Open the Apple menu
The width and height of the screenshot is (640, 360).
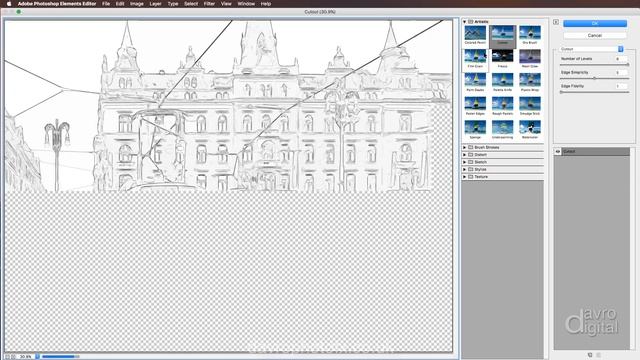tap(9, 4)
